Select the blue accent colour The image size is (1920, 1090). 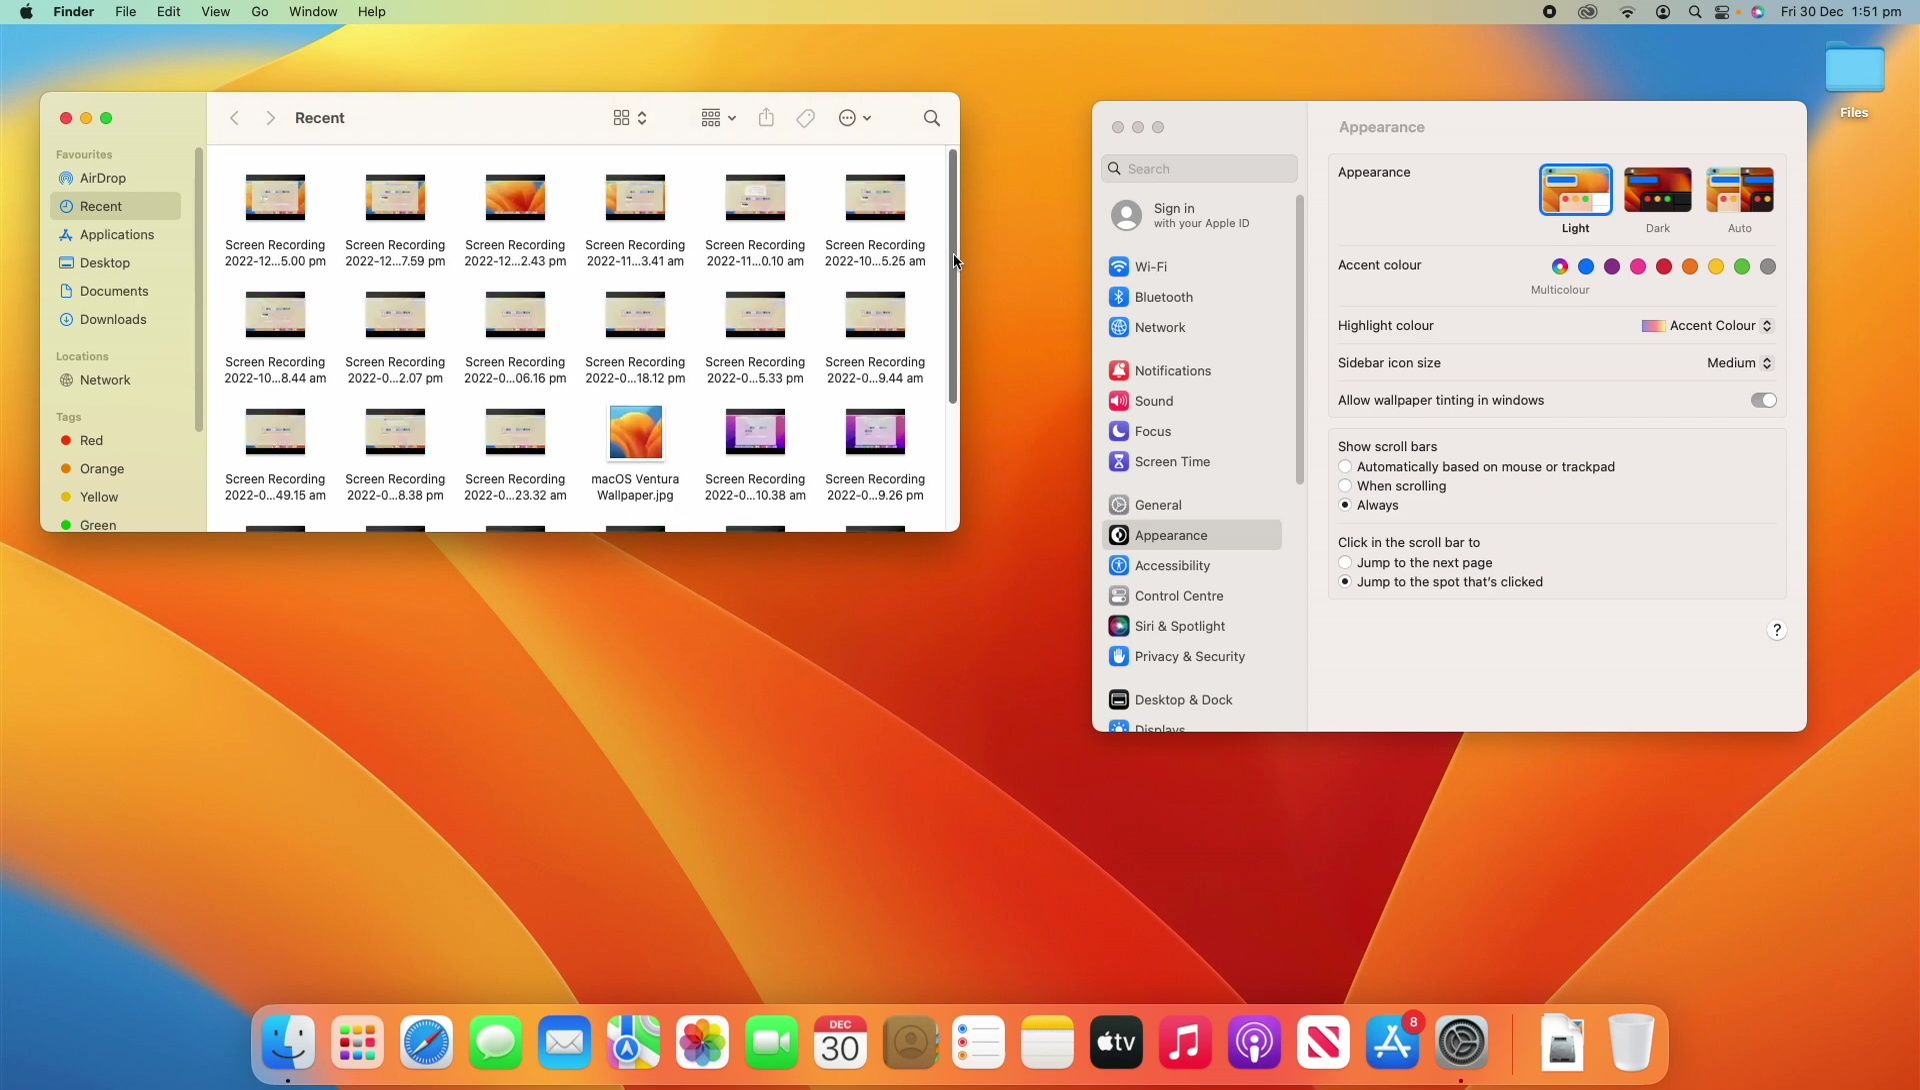(1586, 266)
